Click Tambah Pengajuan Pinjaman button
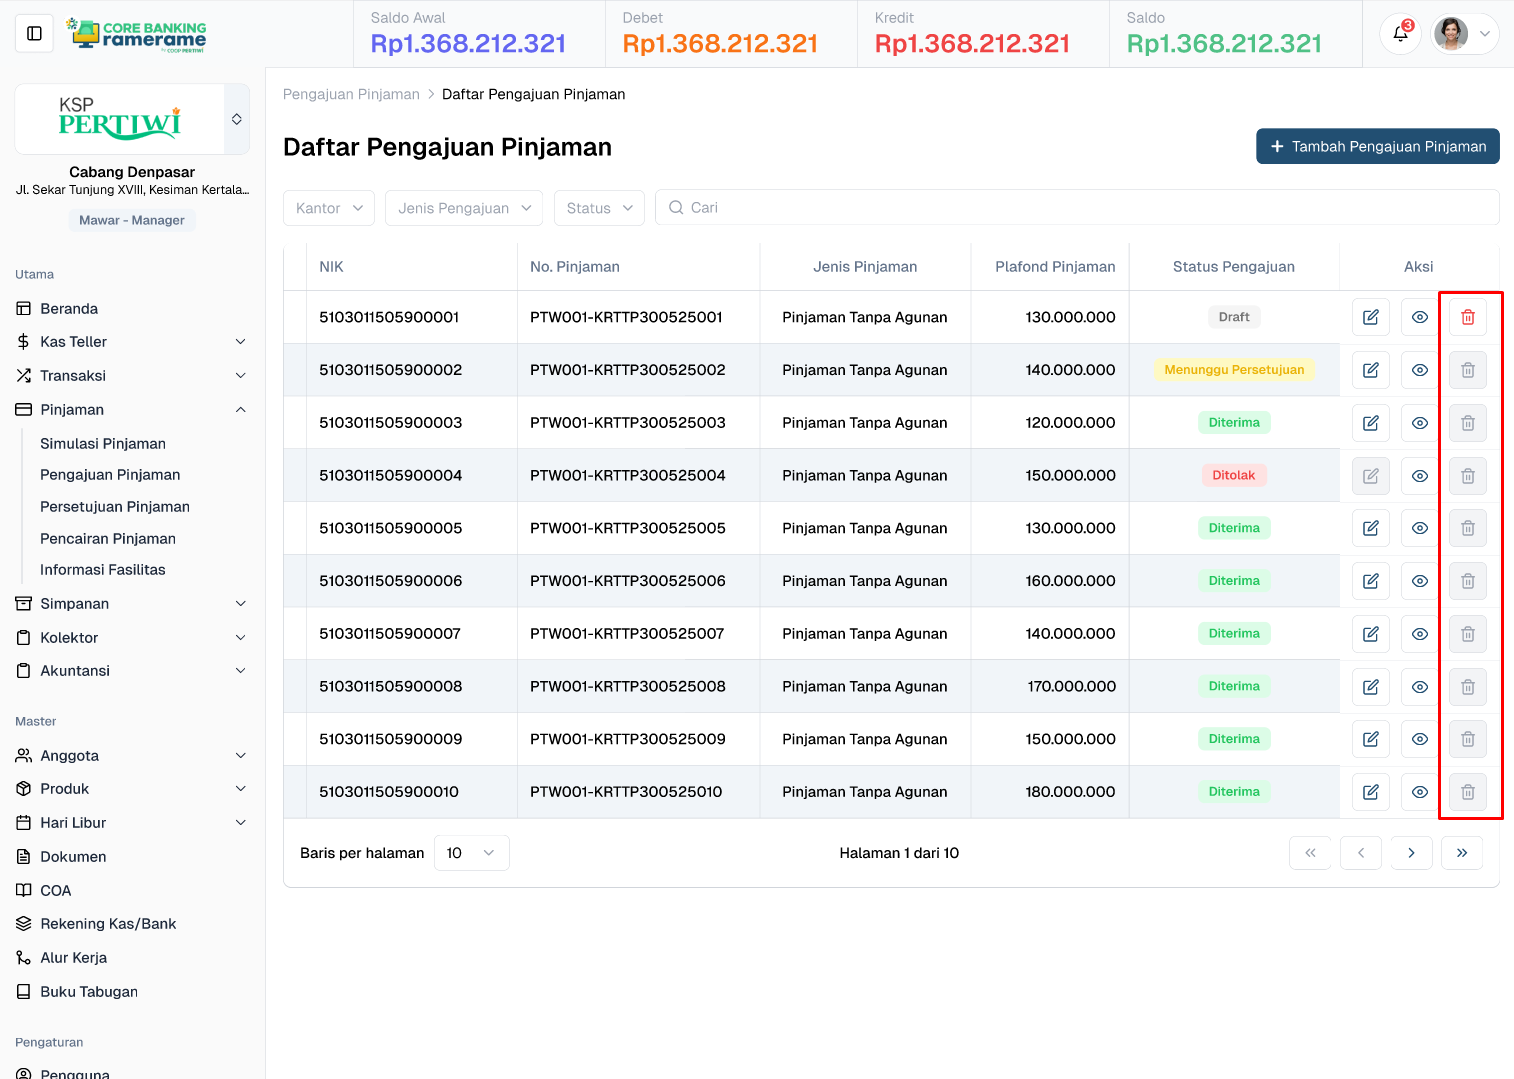The image size is (1514, 1079). (1377, 146)
